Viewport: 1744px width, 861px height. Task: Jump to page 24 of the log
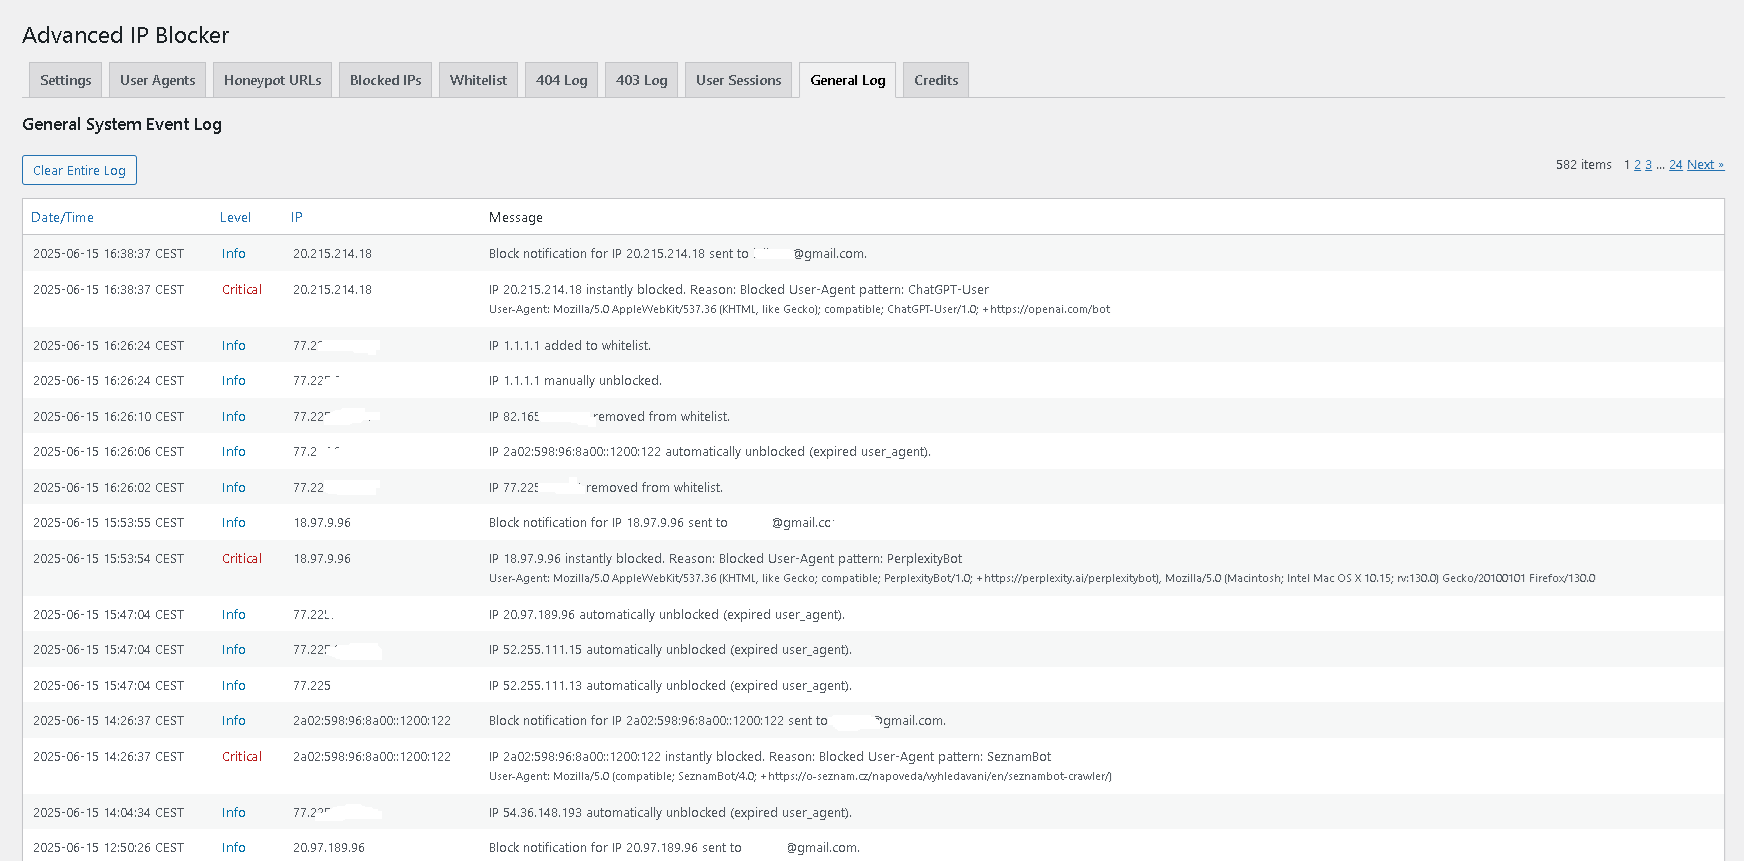pos(1676,165)
